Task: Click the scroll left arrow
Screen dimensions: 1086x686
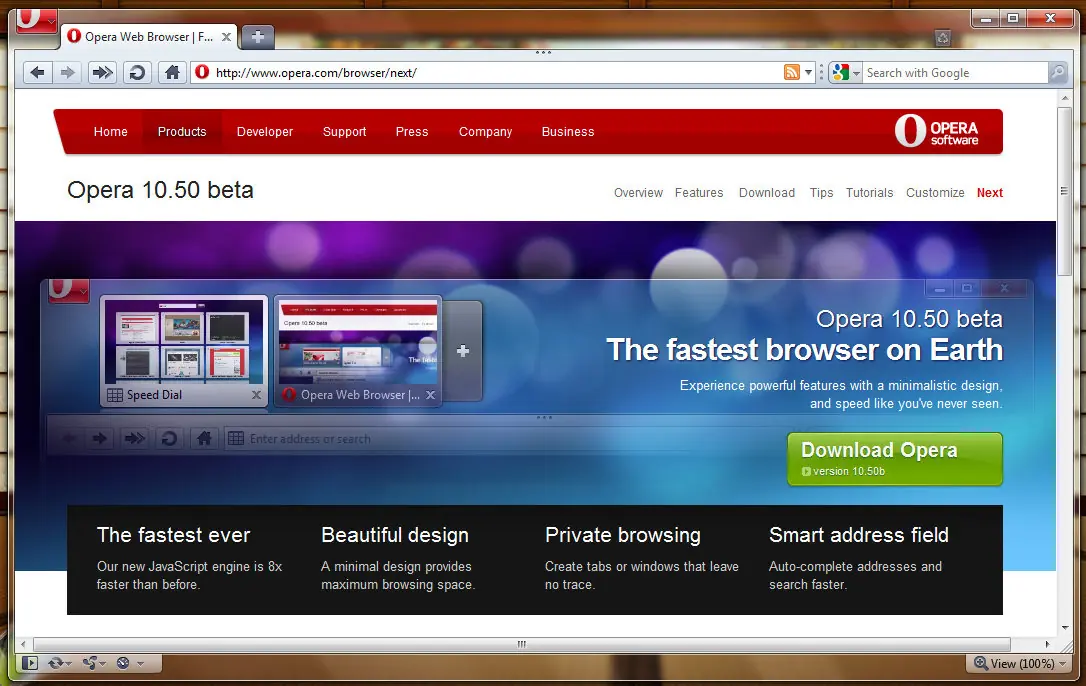Action: pyautogui.click(x=23, y=644)
